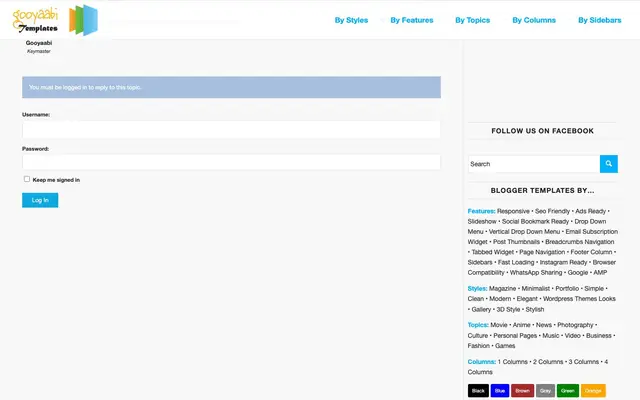Viewport: 640px width, 400px height.
Task: Focus the Username input field
Action: (x=231, y=129)
